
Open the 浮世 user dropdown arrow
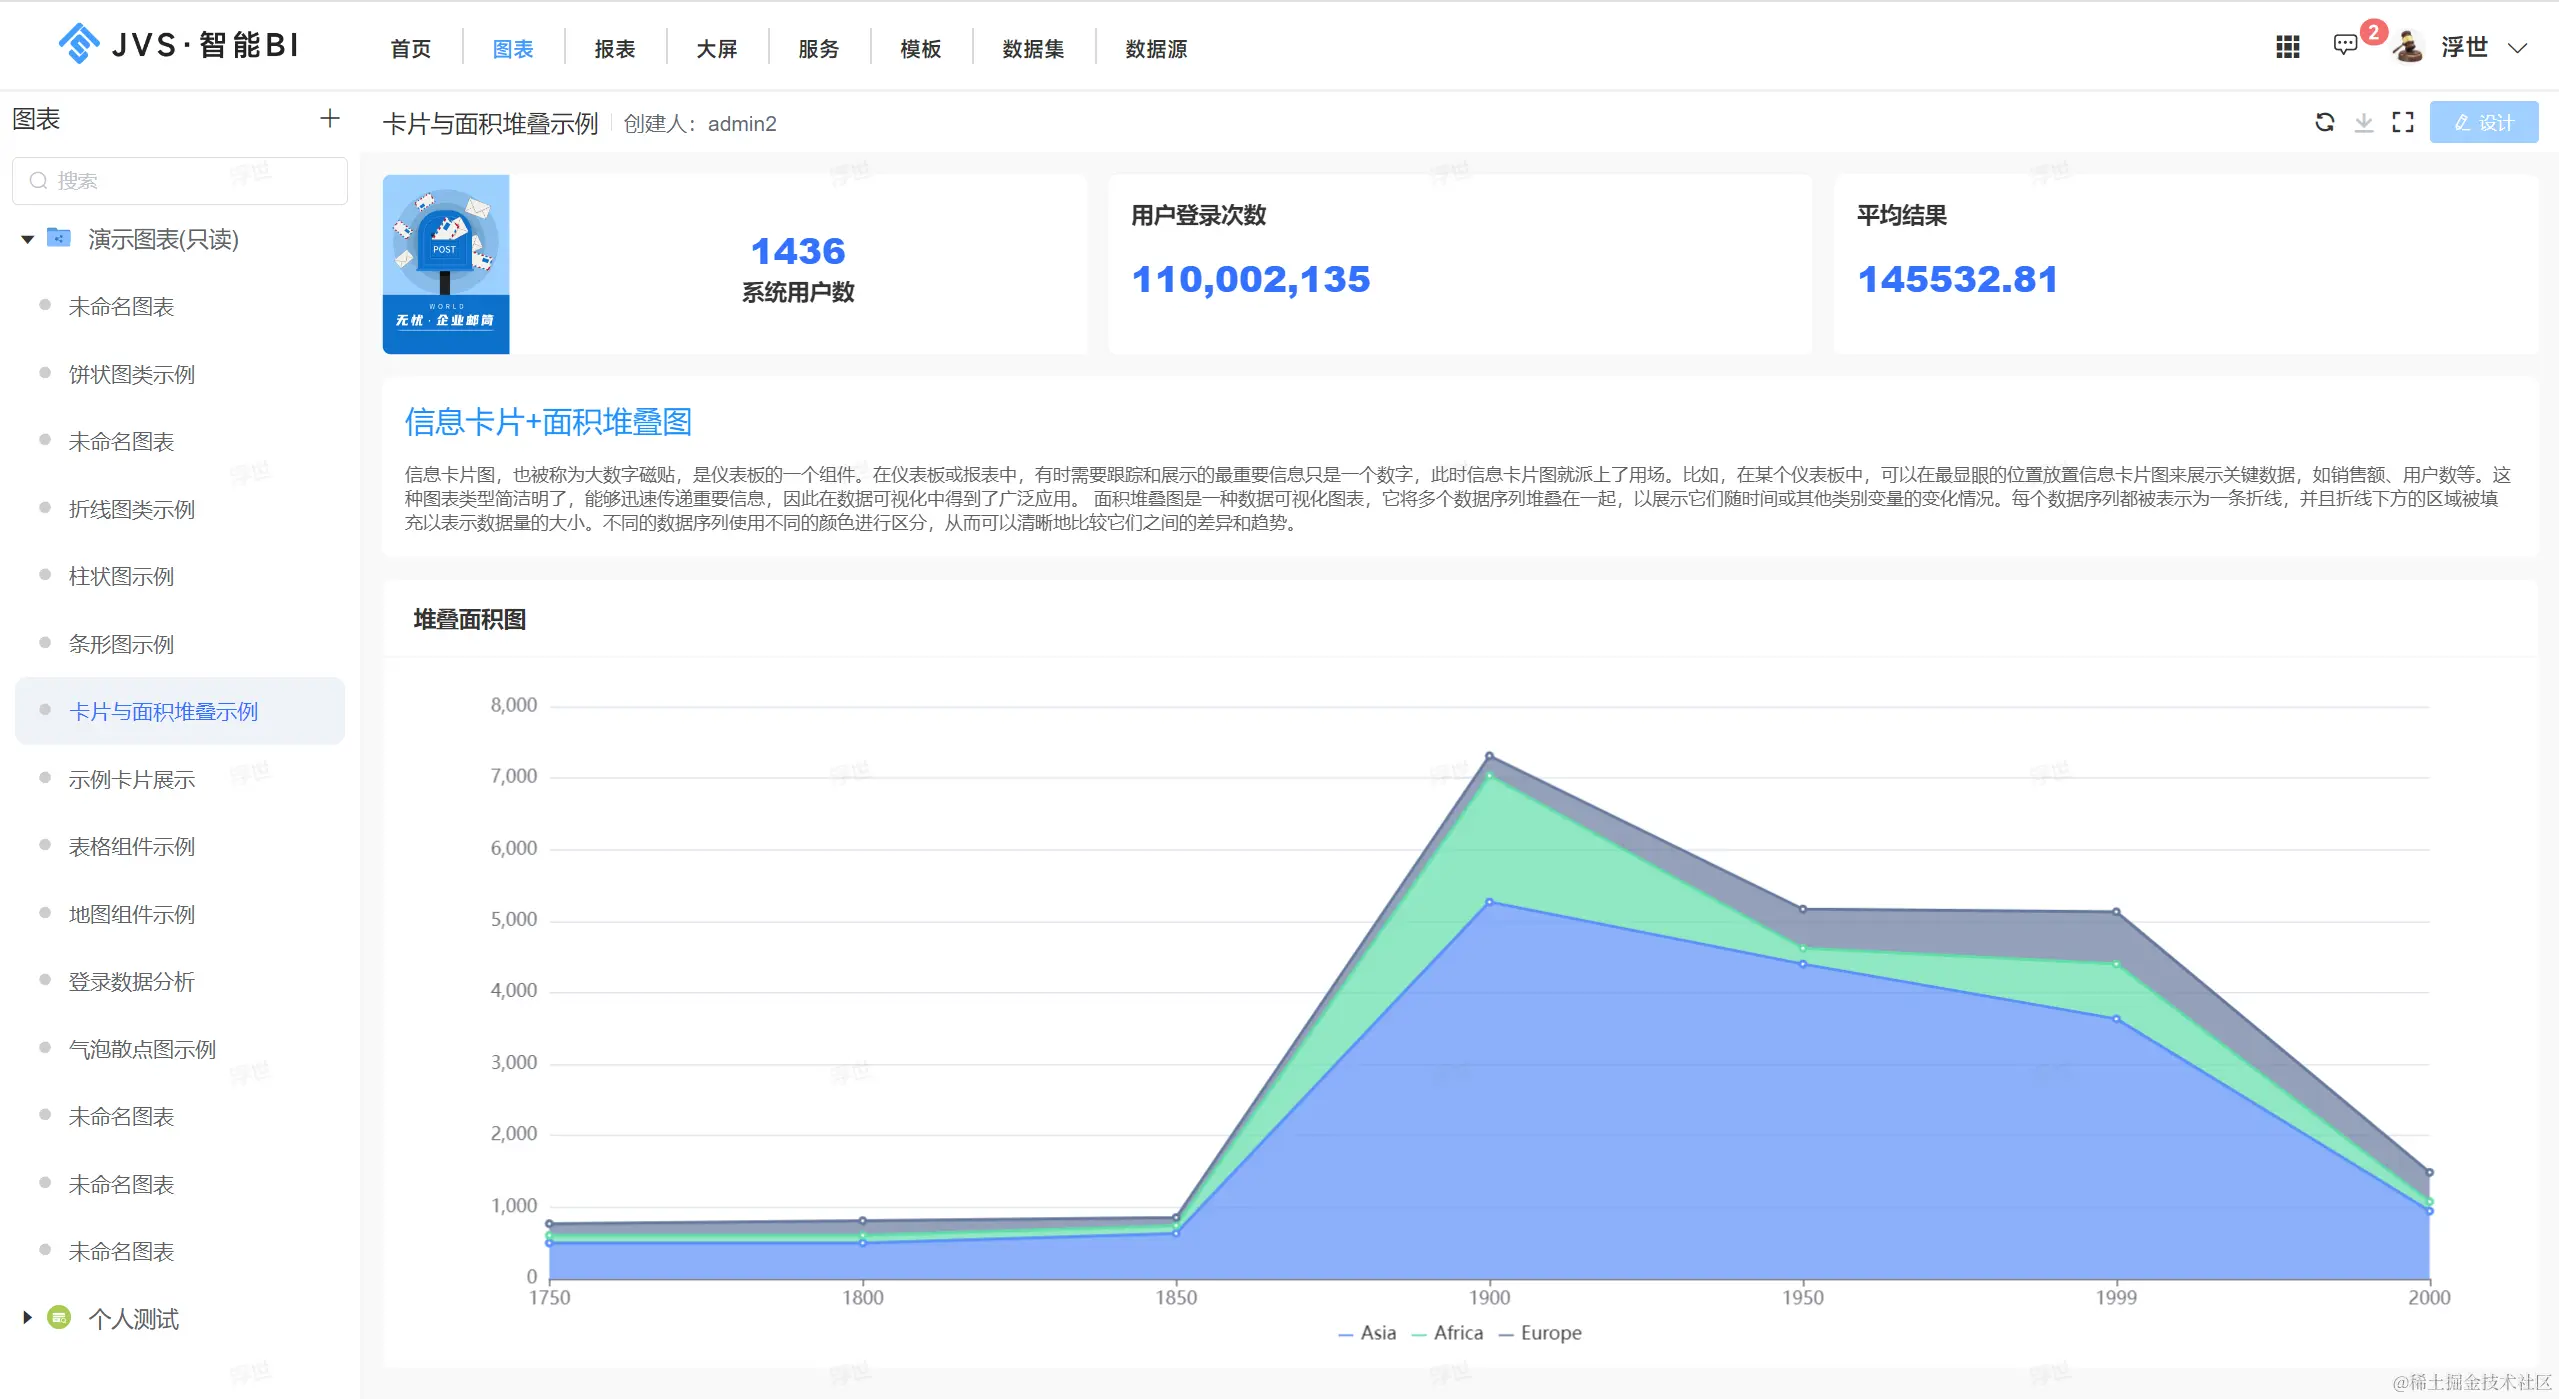tap(2517, 48)
